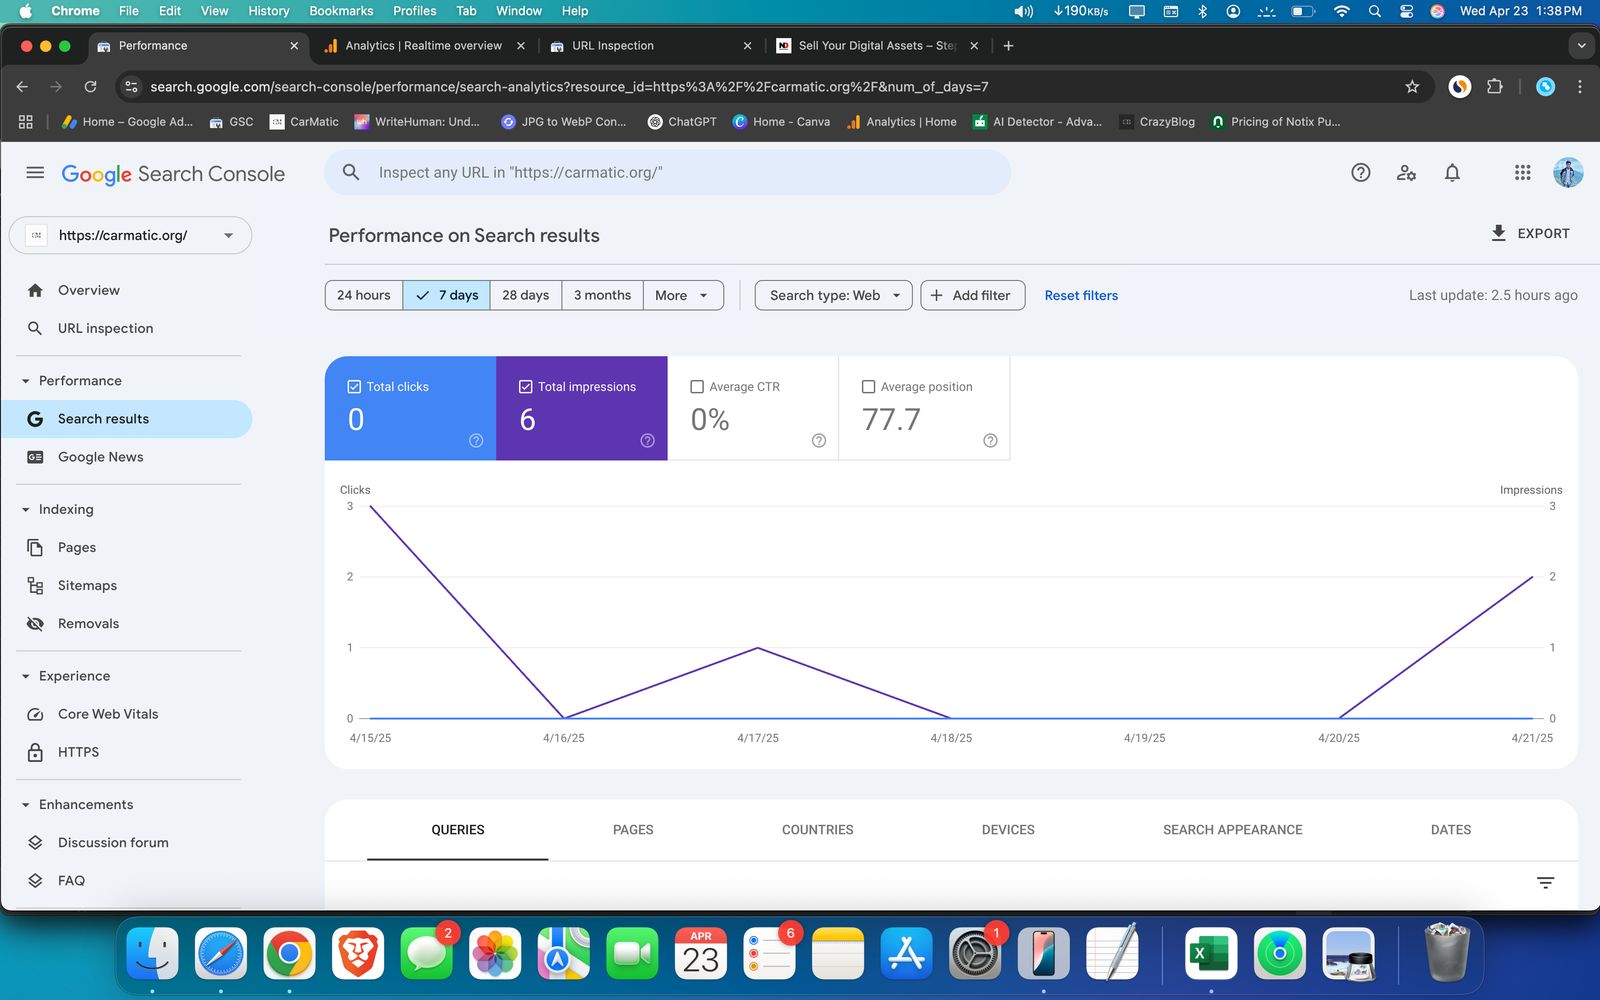Collapse the Experience sidebar section
Screen dimensions: 1600x1000
[26, 677]
